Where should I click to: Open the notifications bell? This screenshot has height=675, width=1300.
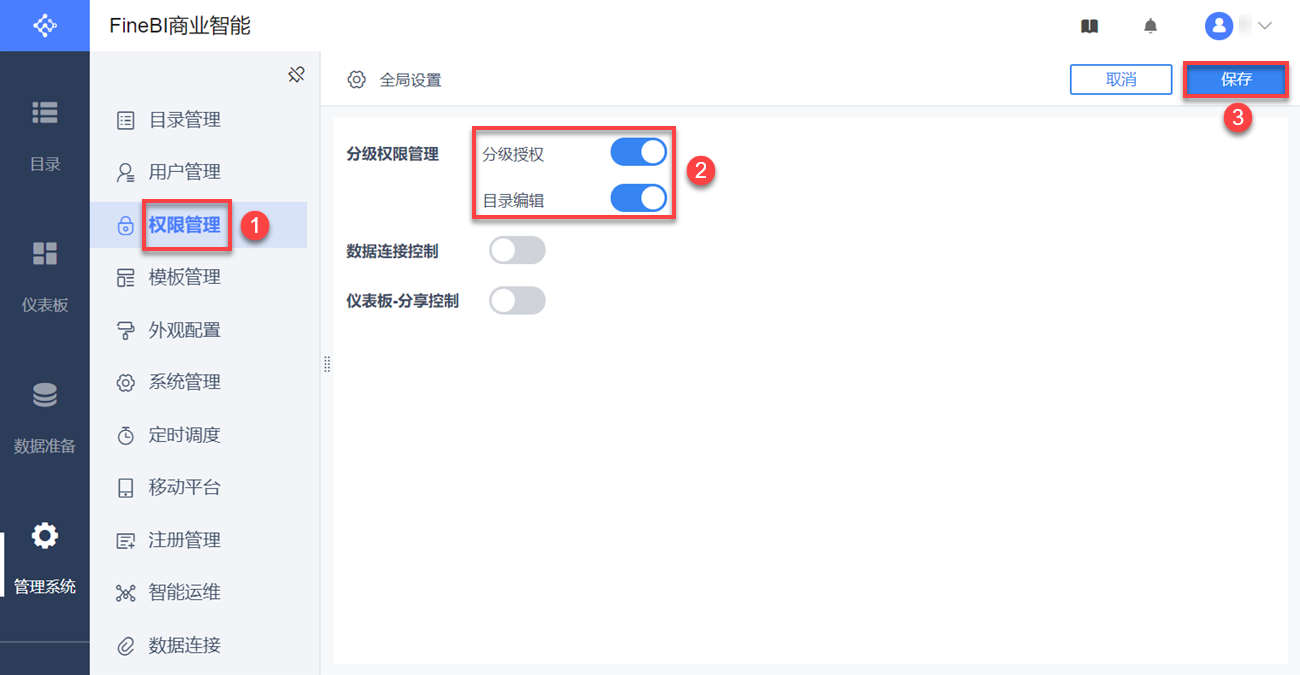coord(1151,26)
